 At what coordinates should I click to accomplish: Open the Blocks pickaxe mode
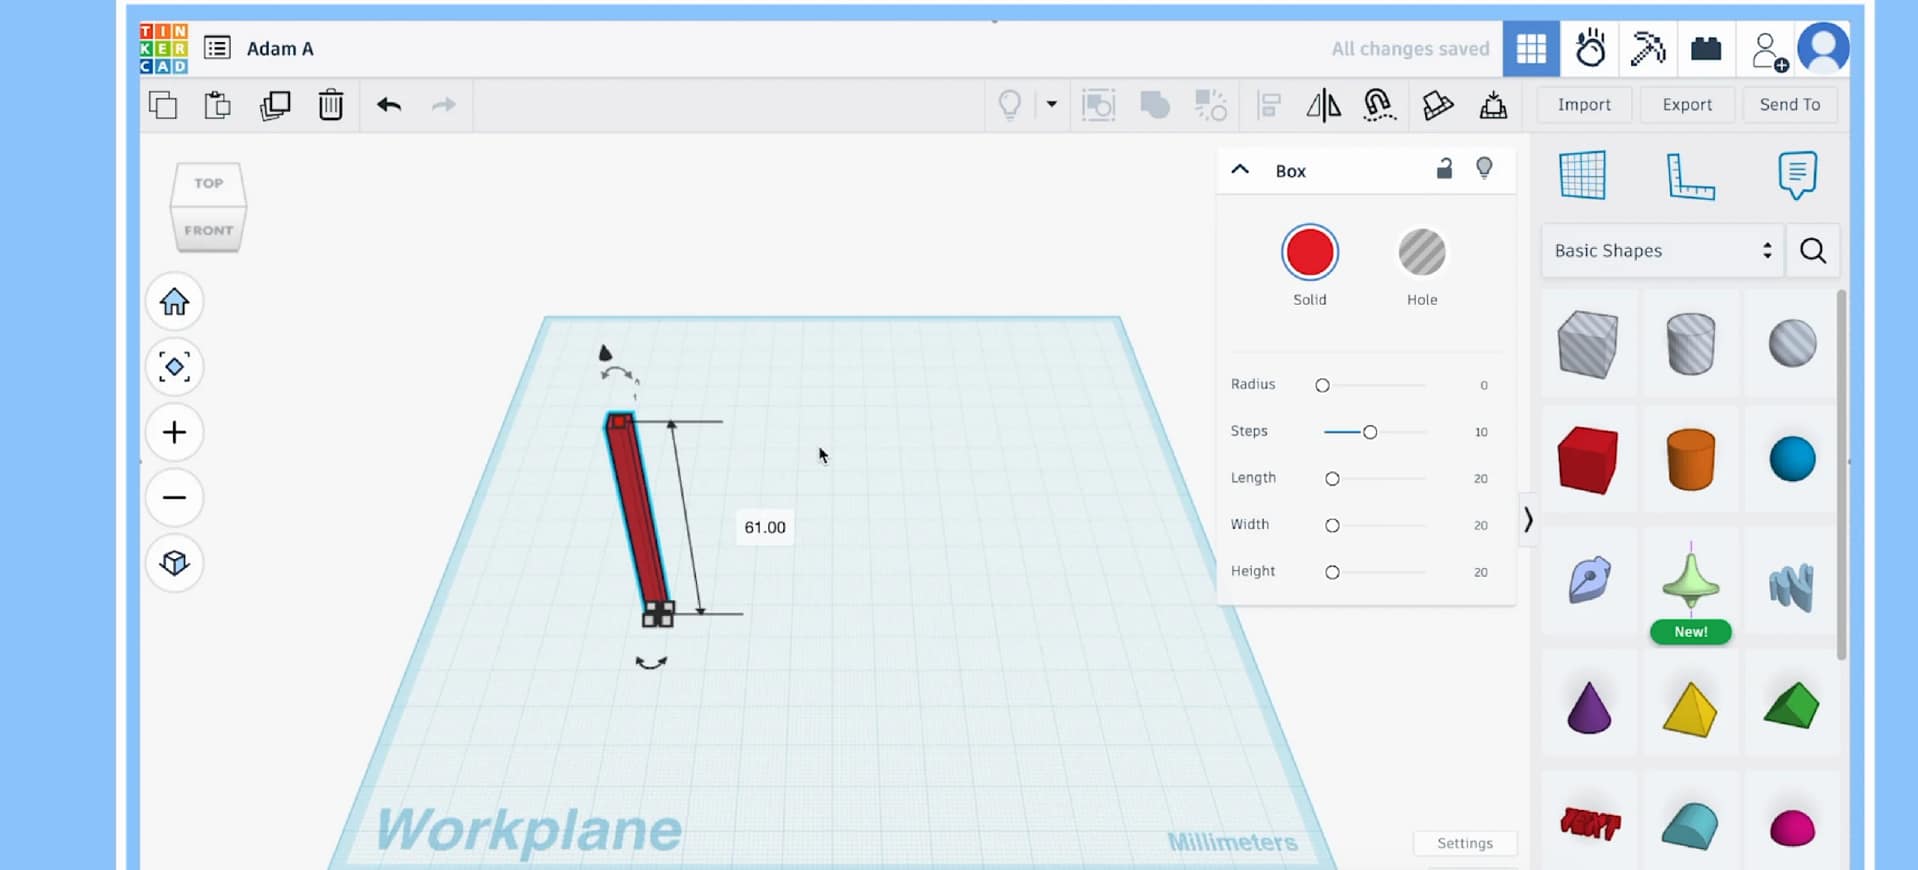tap(1647, 48)
